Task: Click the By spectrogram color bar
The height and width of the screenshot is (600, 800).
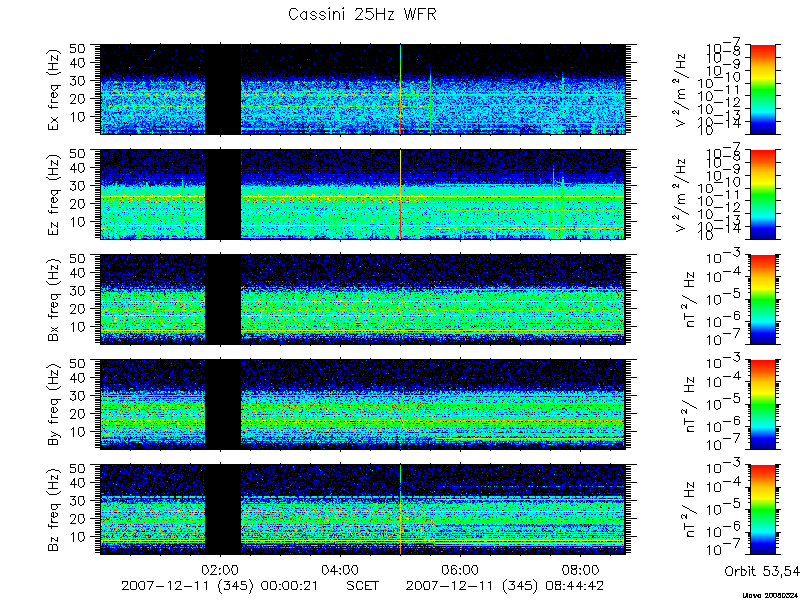Action: [x=763, y=404]
